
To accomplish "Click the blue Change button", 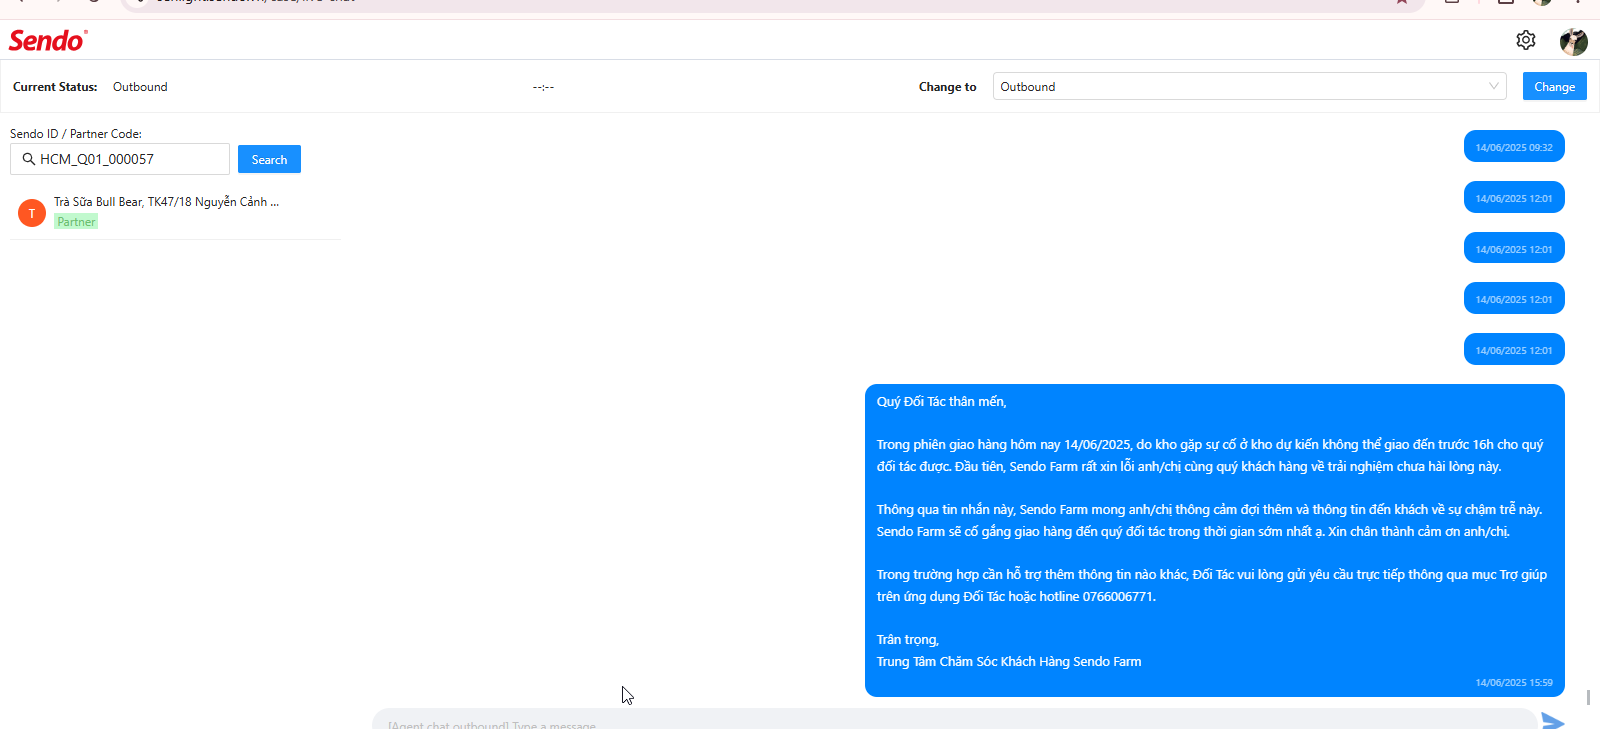I will [x=1554, y=86].
